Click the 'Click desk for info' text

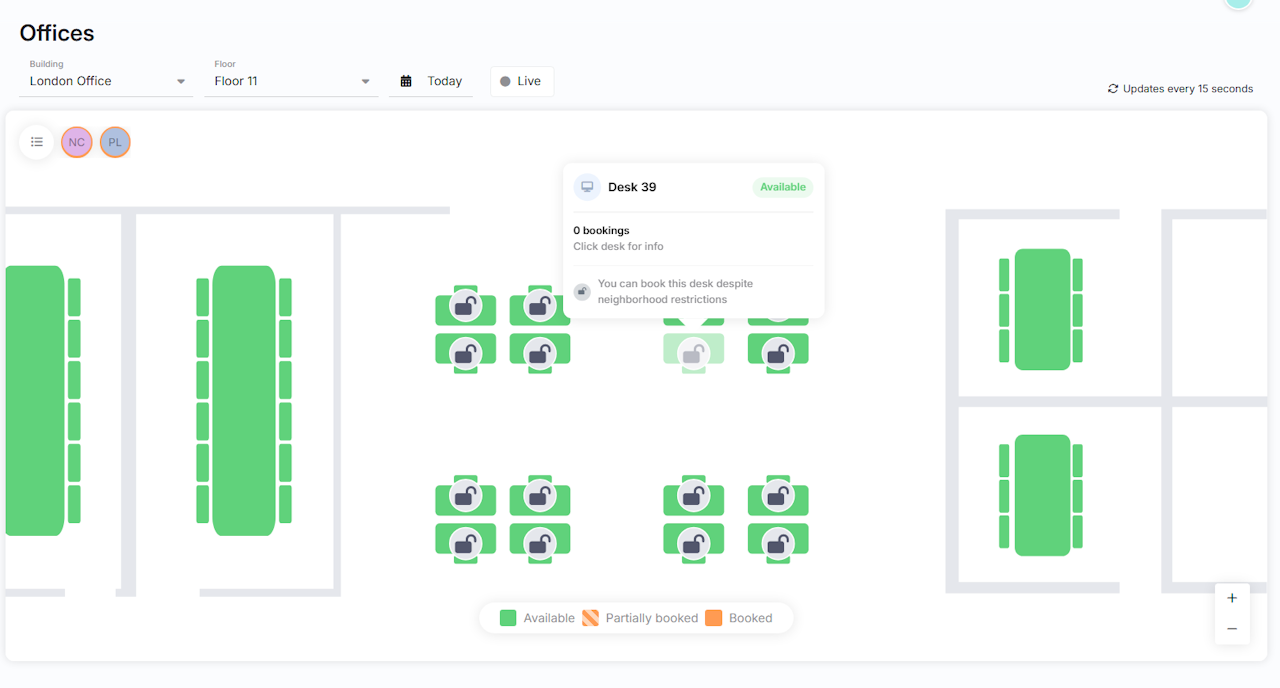pos(618,246)
